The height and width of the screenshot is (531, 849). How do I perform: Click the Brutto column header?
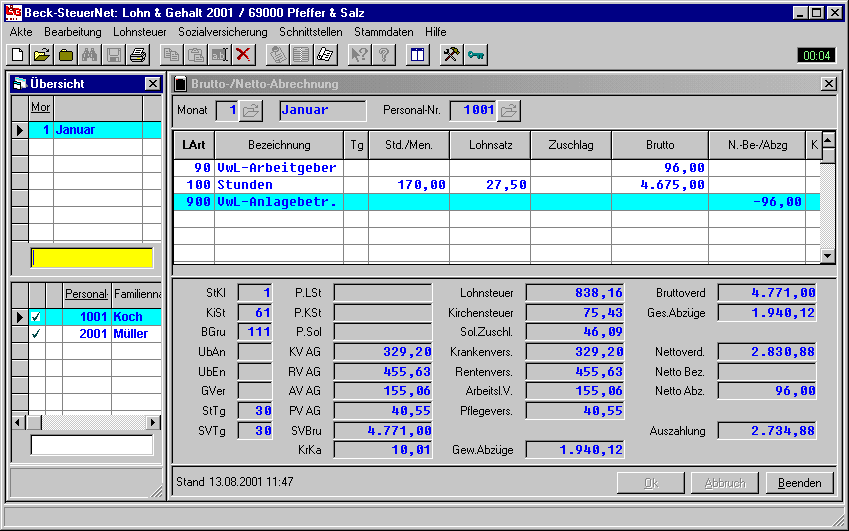coord(660,145)
